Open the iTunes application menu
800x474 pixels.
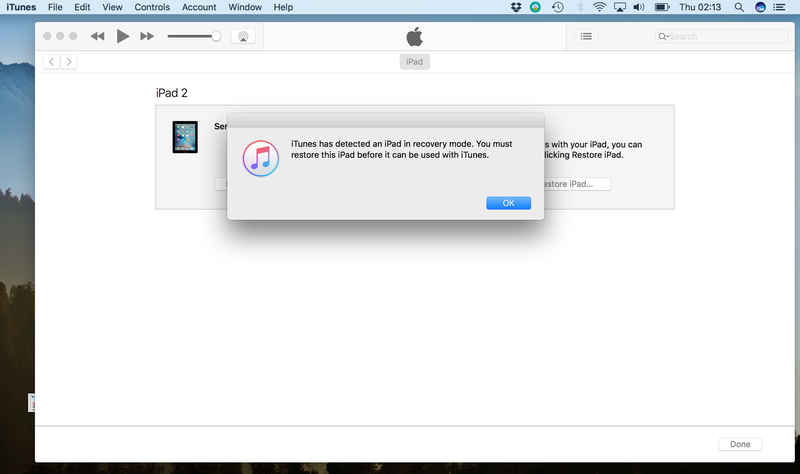[x=21, y=7]
